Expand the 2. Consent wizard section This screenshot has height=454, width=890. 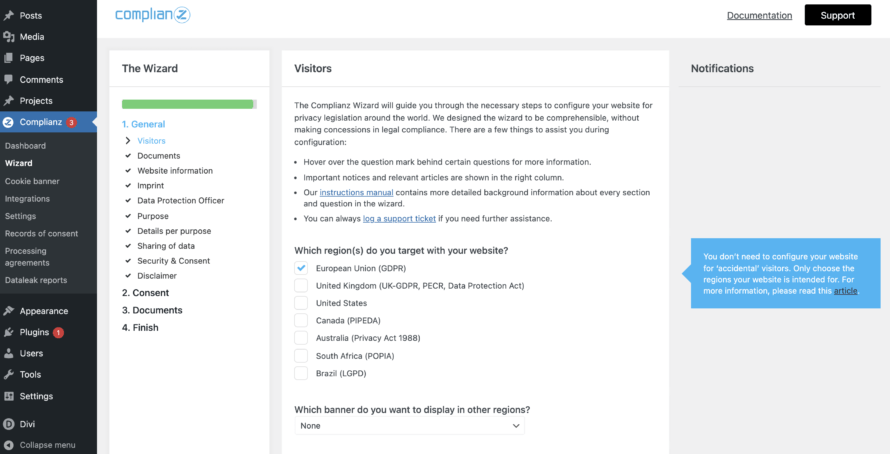(x=145, y=293)
